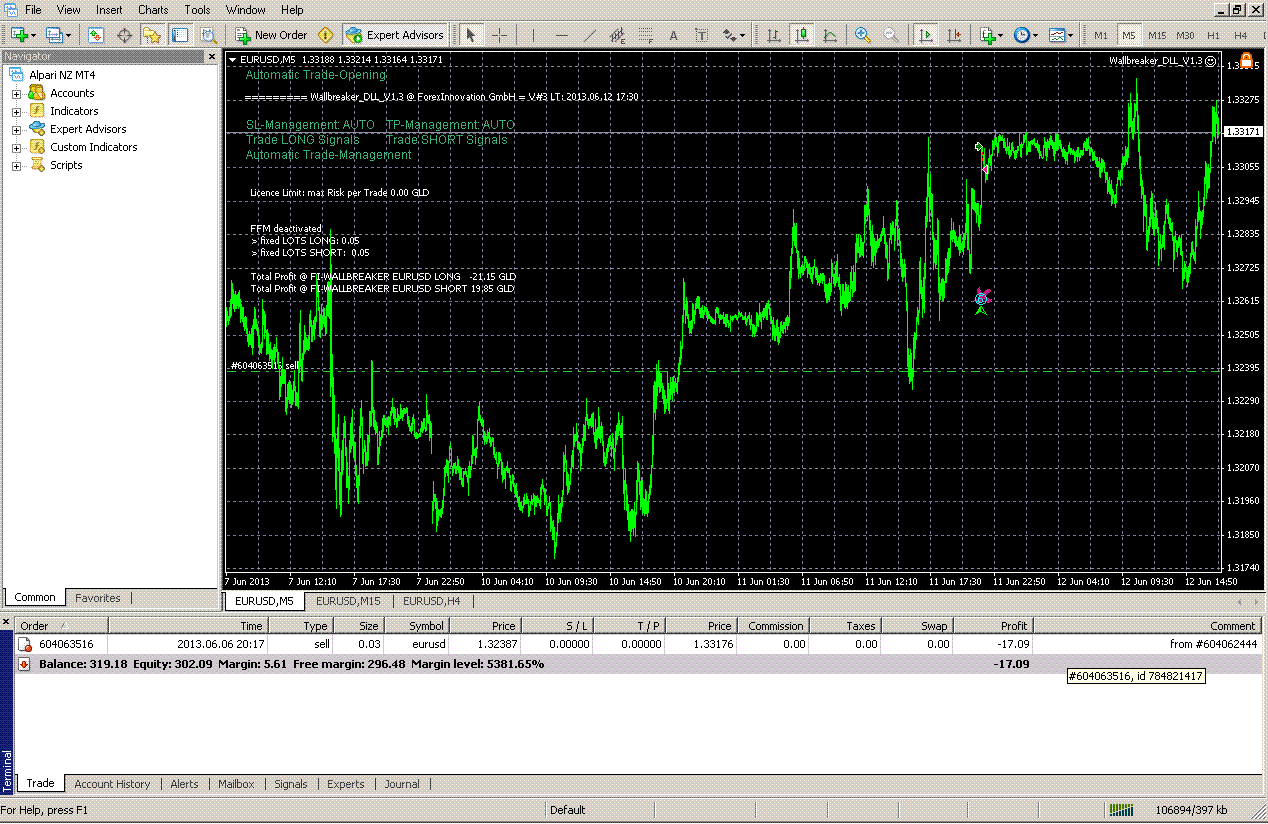Select the Cursor arrow tool
Screen dimensions: 1268x824
coord(471,35)
